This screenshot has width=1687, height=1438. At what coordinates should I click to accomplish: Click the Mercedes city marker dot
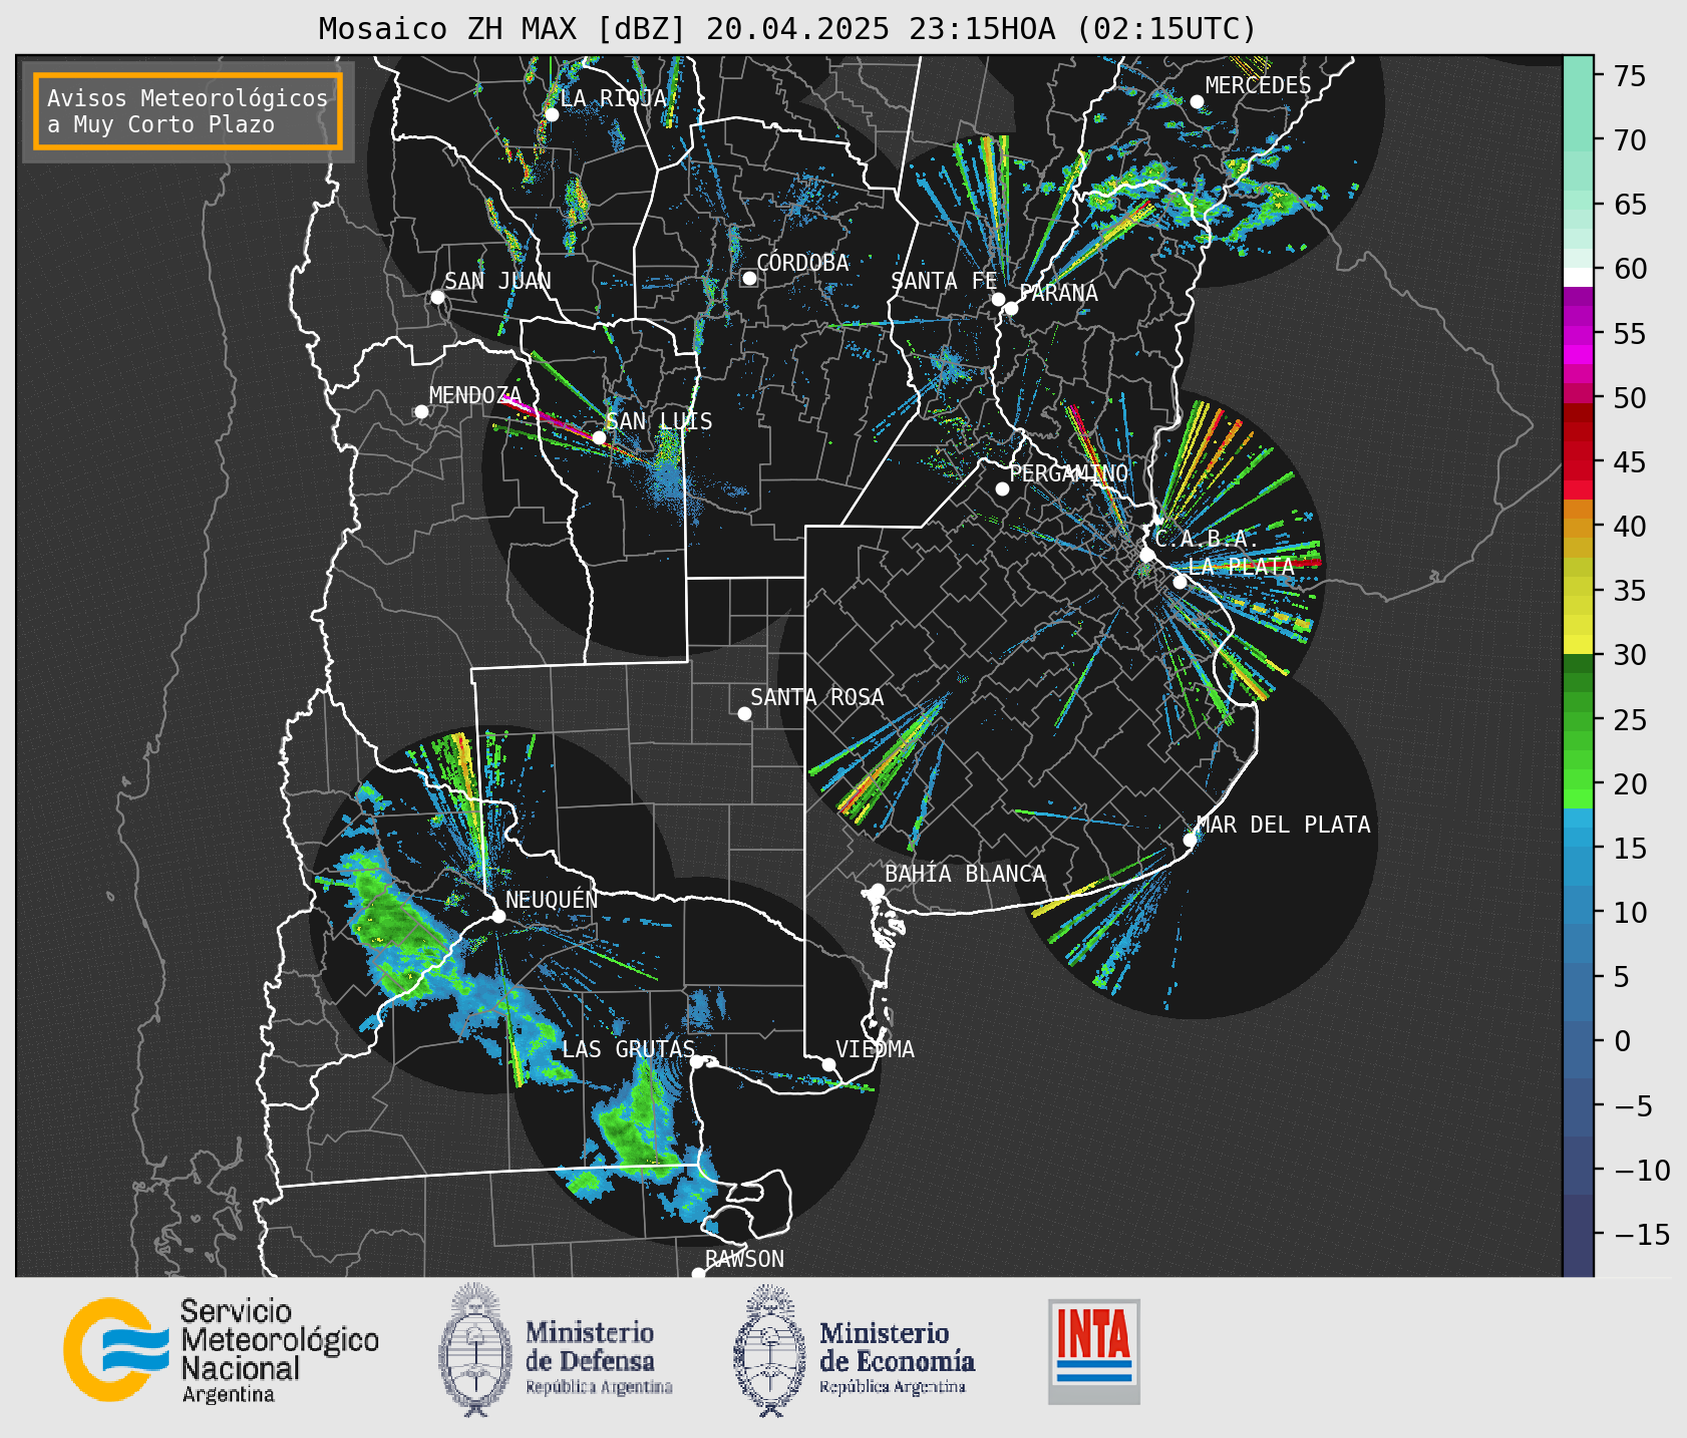point(1196,102)
